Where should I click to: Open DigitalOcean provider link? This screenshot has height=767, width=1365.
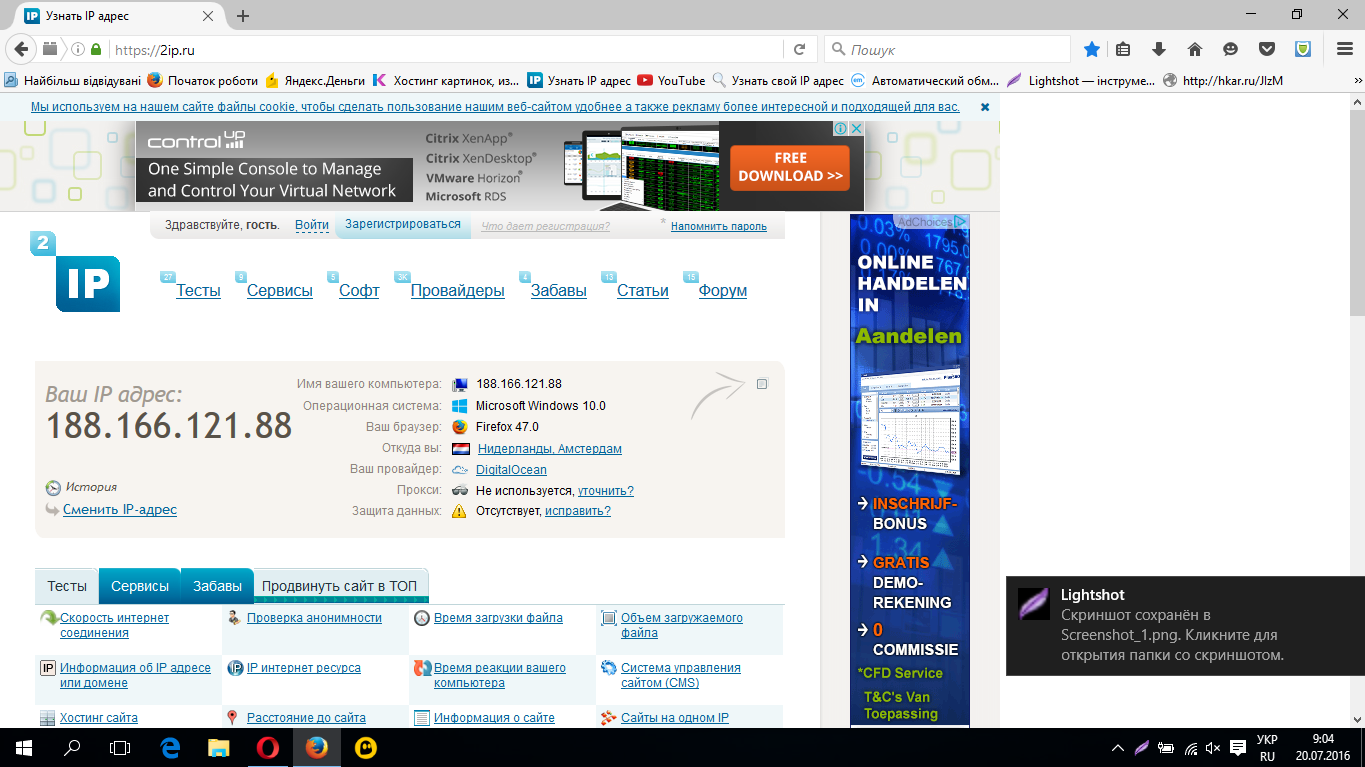tap(511, 470)
